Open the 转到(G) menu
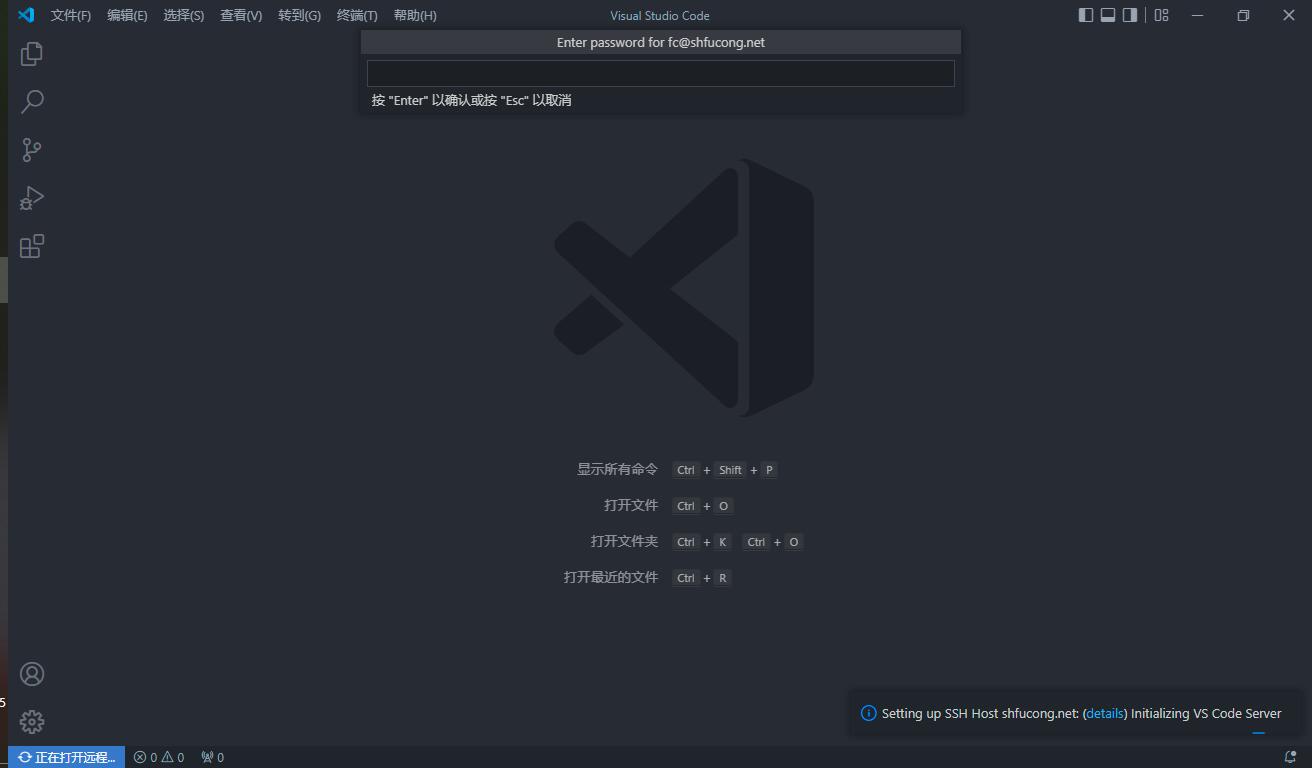The height and width of the screenshot is (768, 1312). [299, 15]
